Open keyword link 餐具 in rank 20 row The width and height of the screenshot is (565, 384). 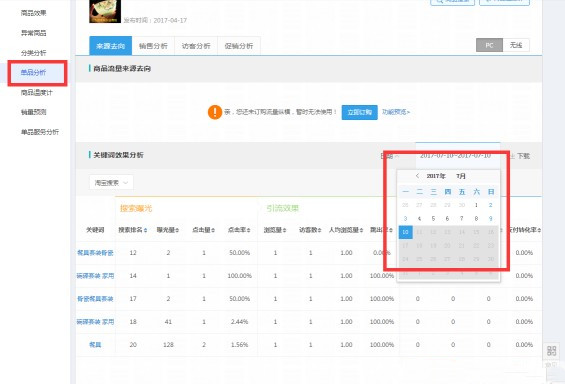point(95,345)
